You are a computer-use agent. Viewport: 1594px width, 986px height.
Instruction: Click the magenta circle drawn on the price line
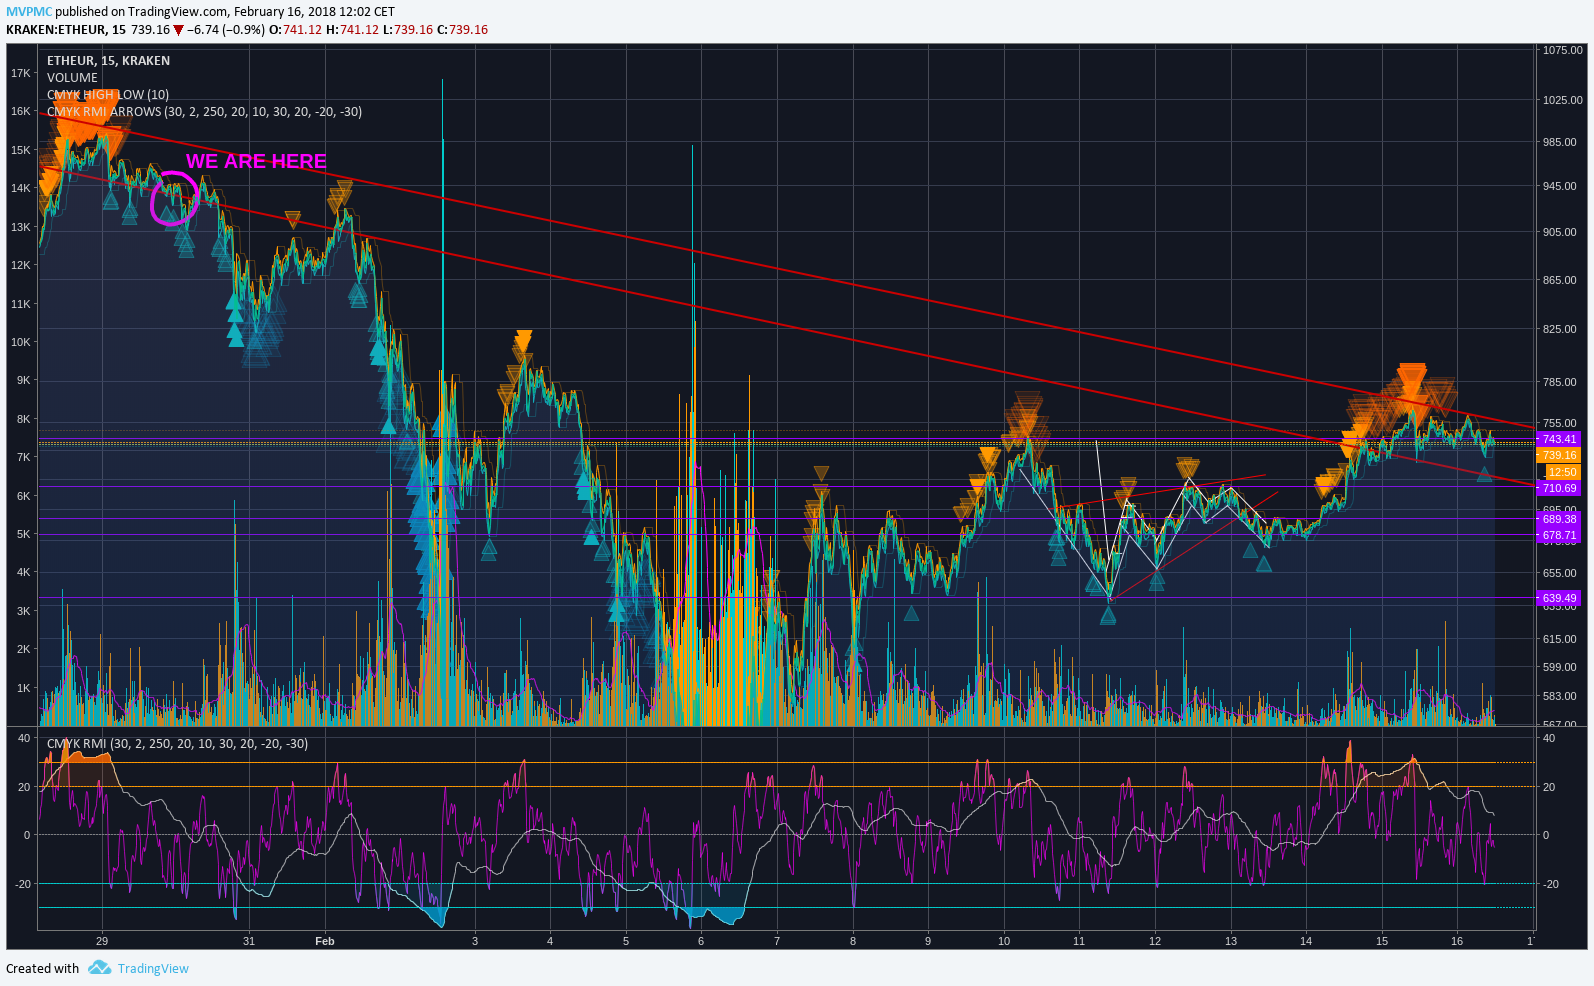(x=175, y=198)
